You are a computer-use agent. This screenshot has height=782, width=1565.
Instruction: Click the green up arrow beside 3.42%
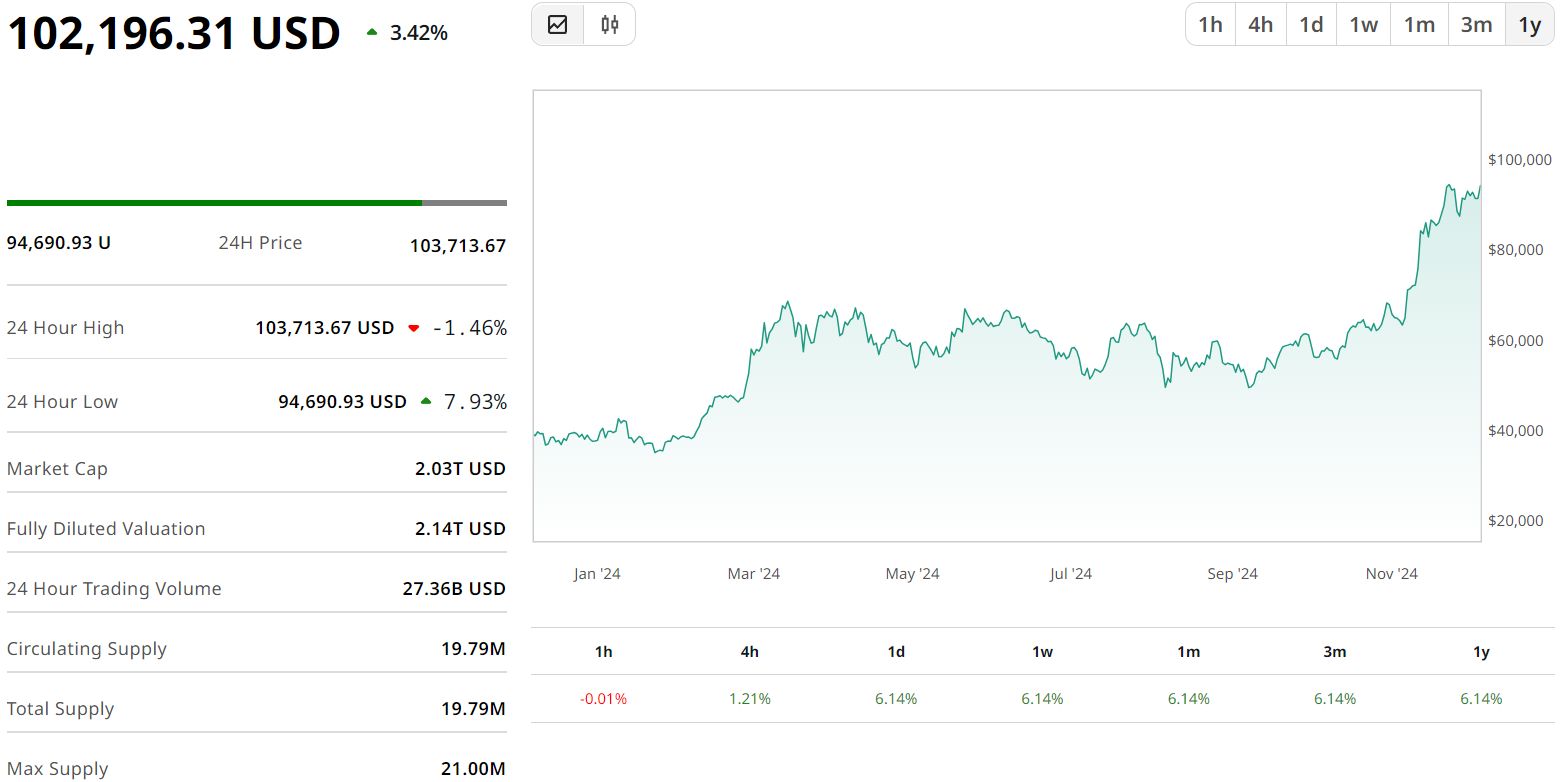(372, 33)
